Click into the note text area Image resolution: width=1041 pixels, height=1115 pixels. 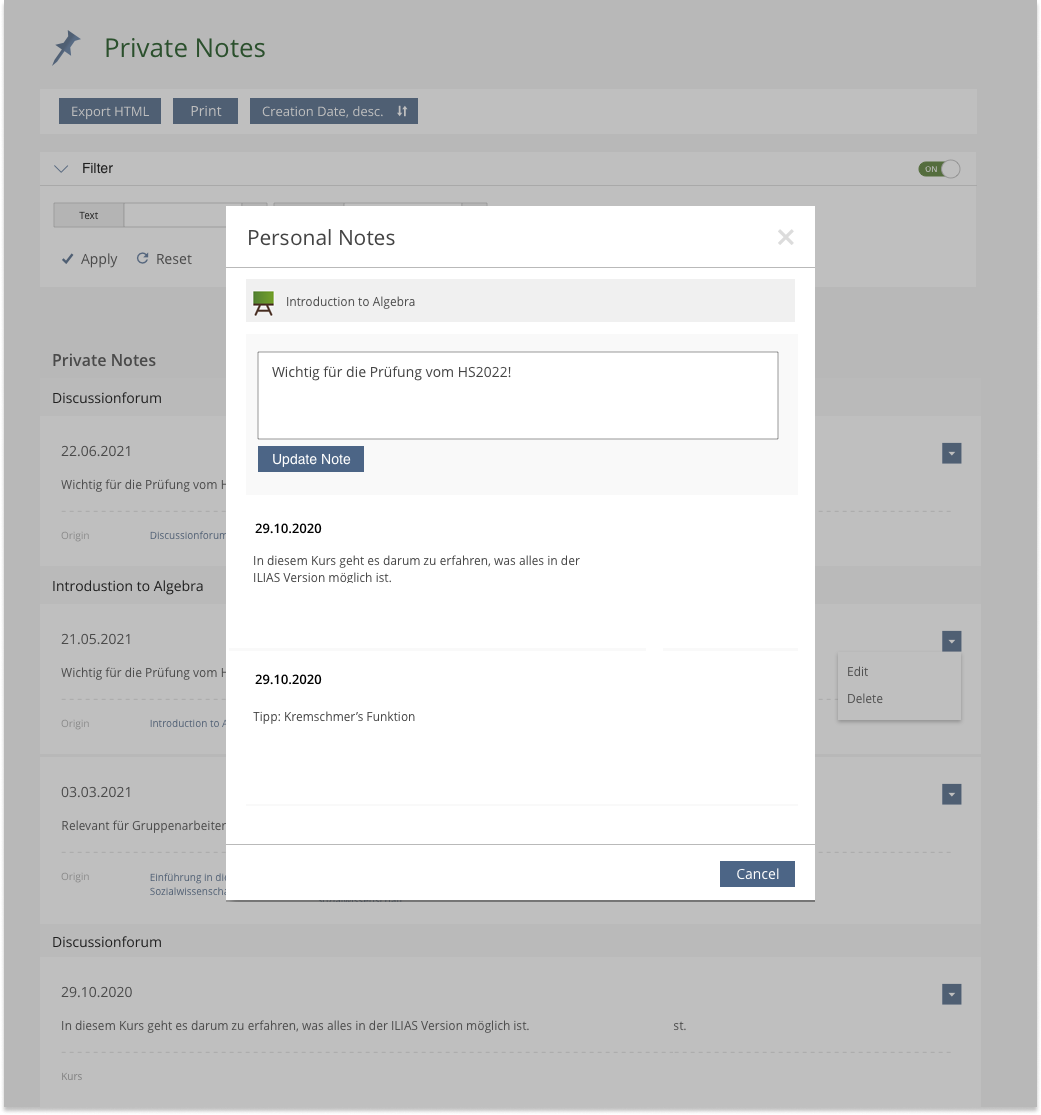click(517, 396)
